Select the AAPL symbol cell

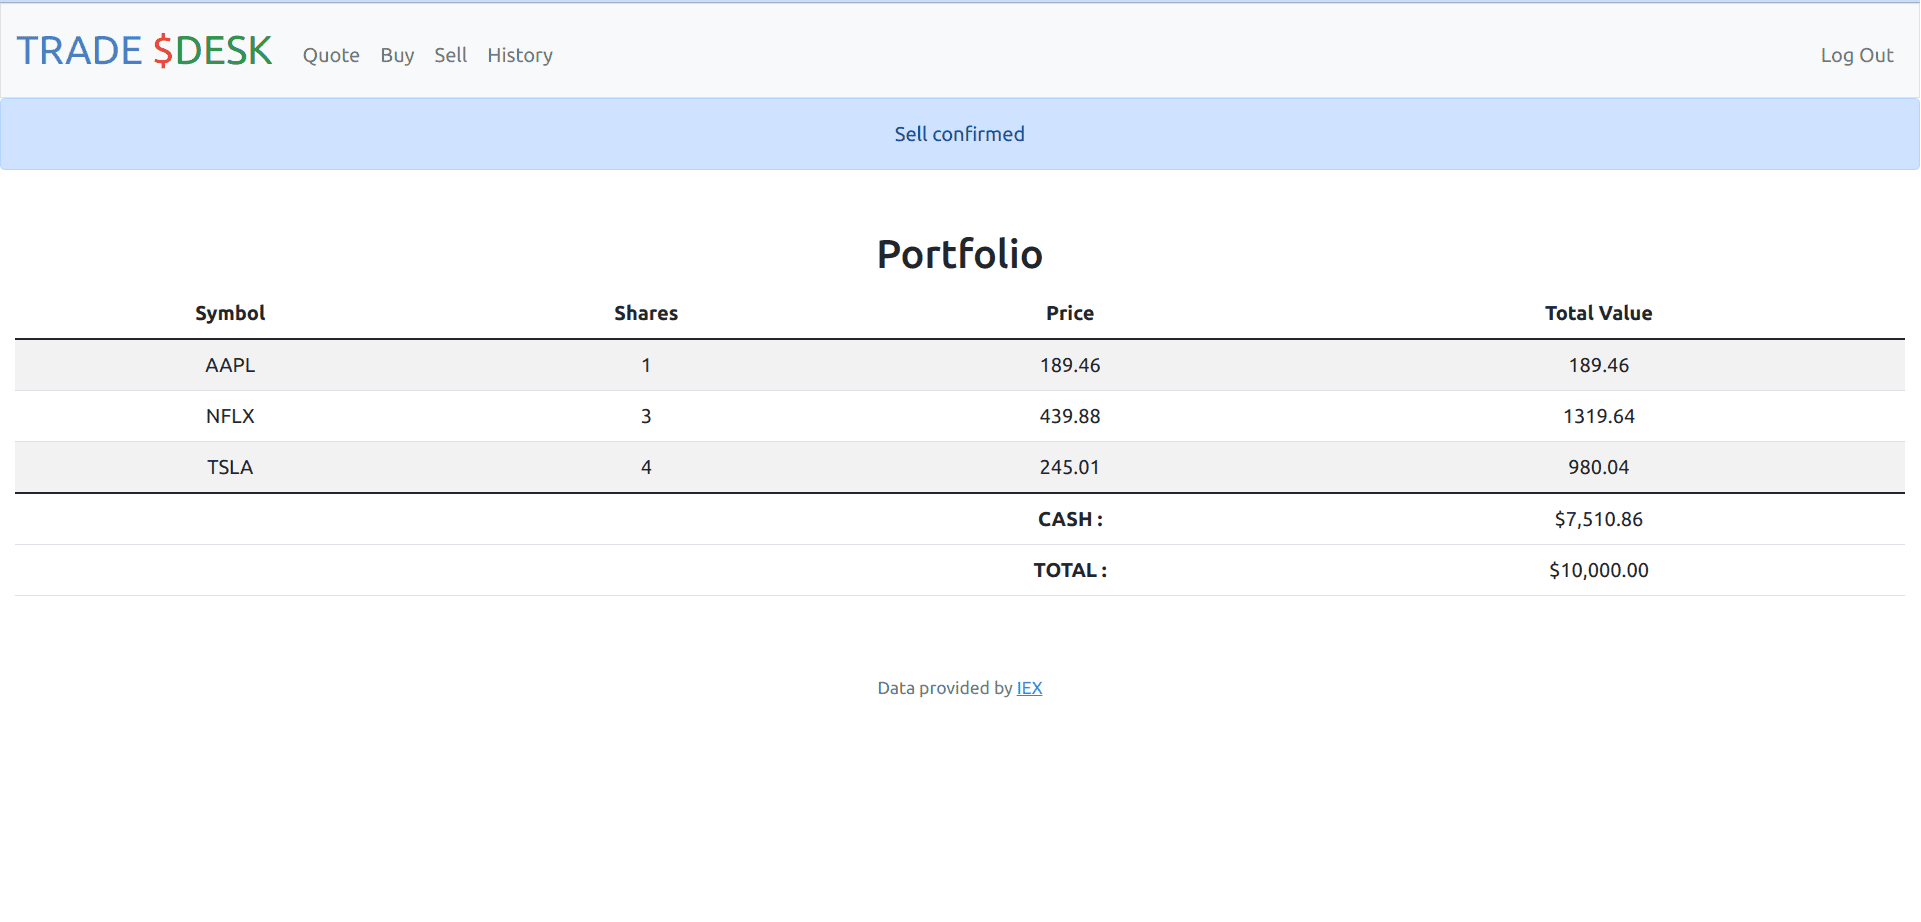pos(230,365)
